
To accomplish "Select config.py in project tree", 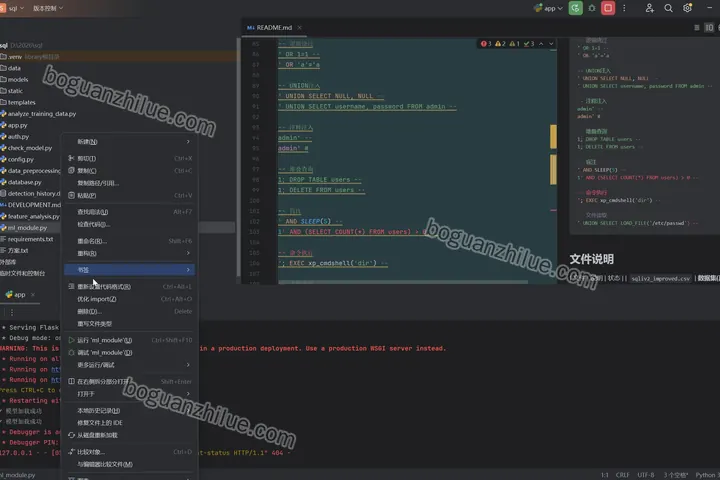I will pyautogui.click(x=21, y=159).
